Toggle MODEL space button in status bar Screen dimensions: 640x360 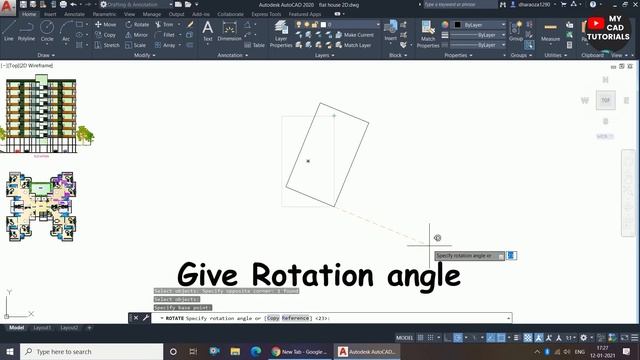pos(404,338)
